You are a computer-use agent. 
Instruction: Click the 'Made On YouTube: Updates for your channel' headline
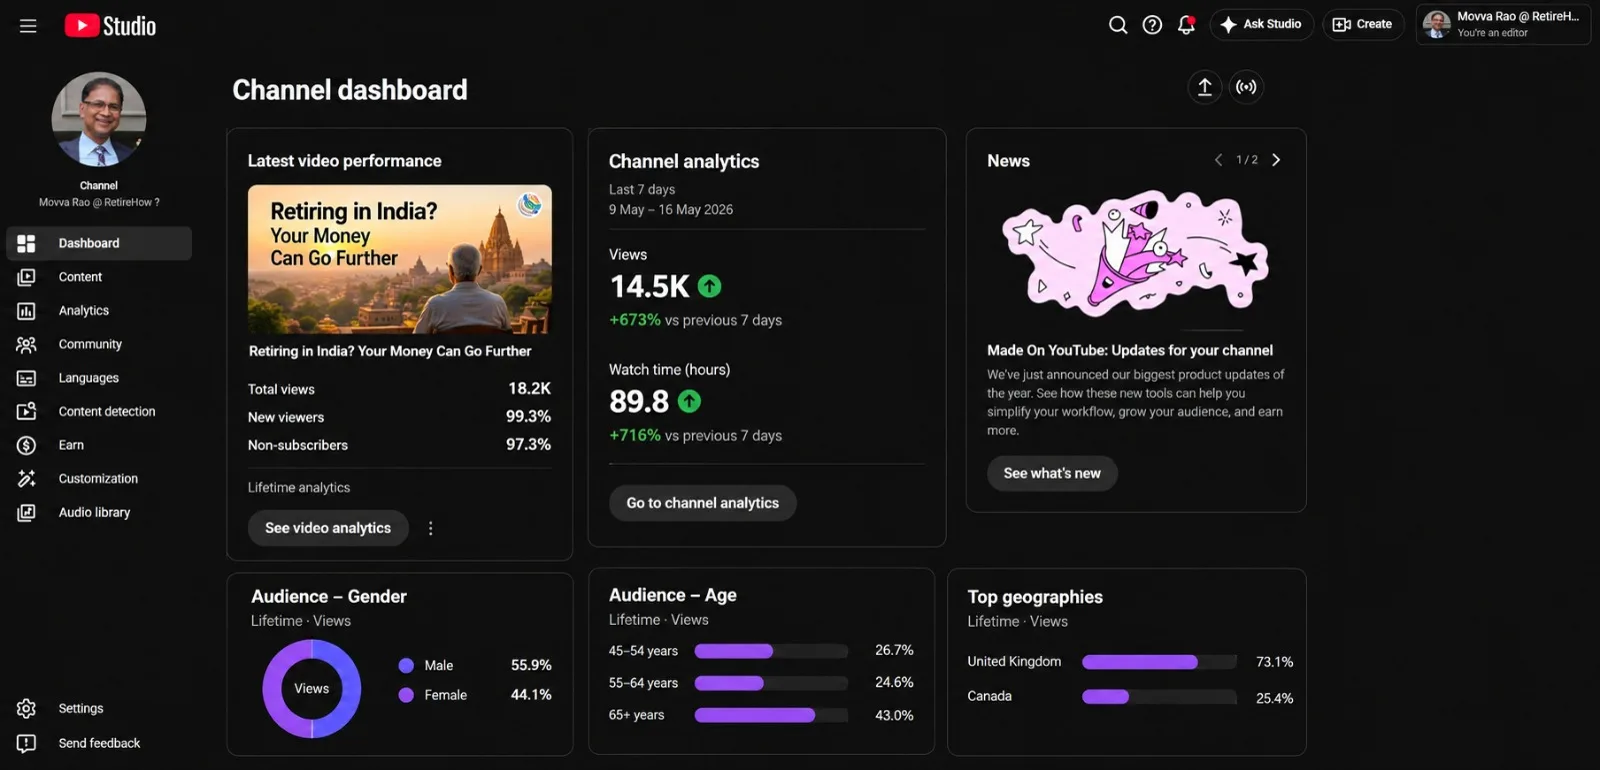coord(1130,350)
